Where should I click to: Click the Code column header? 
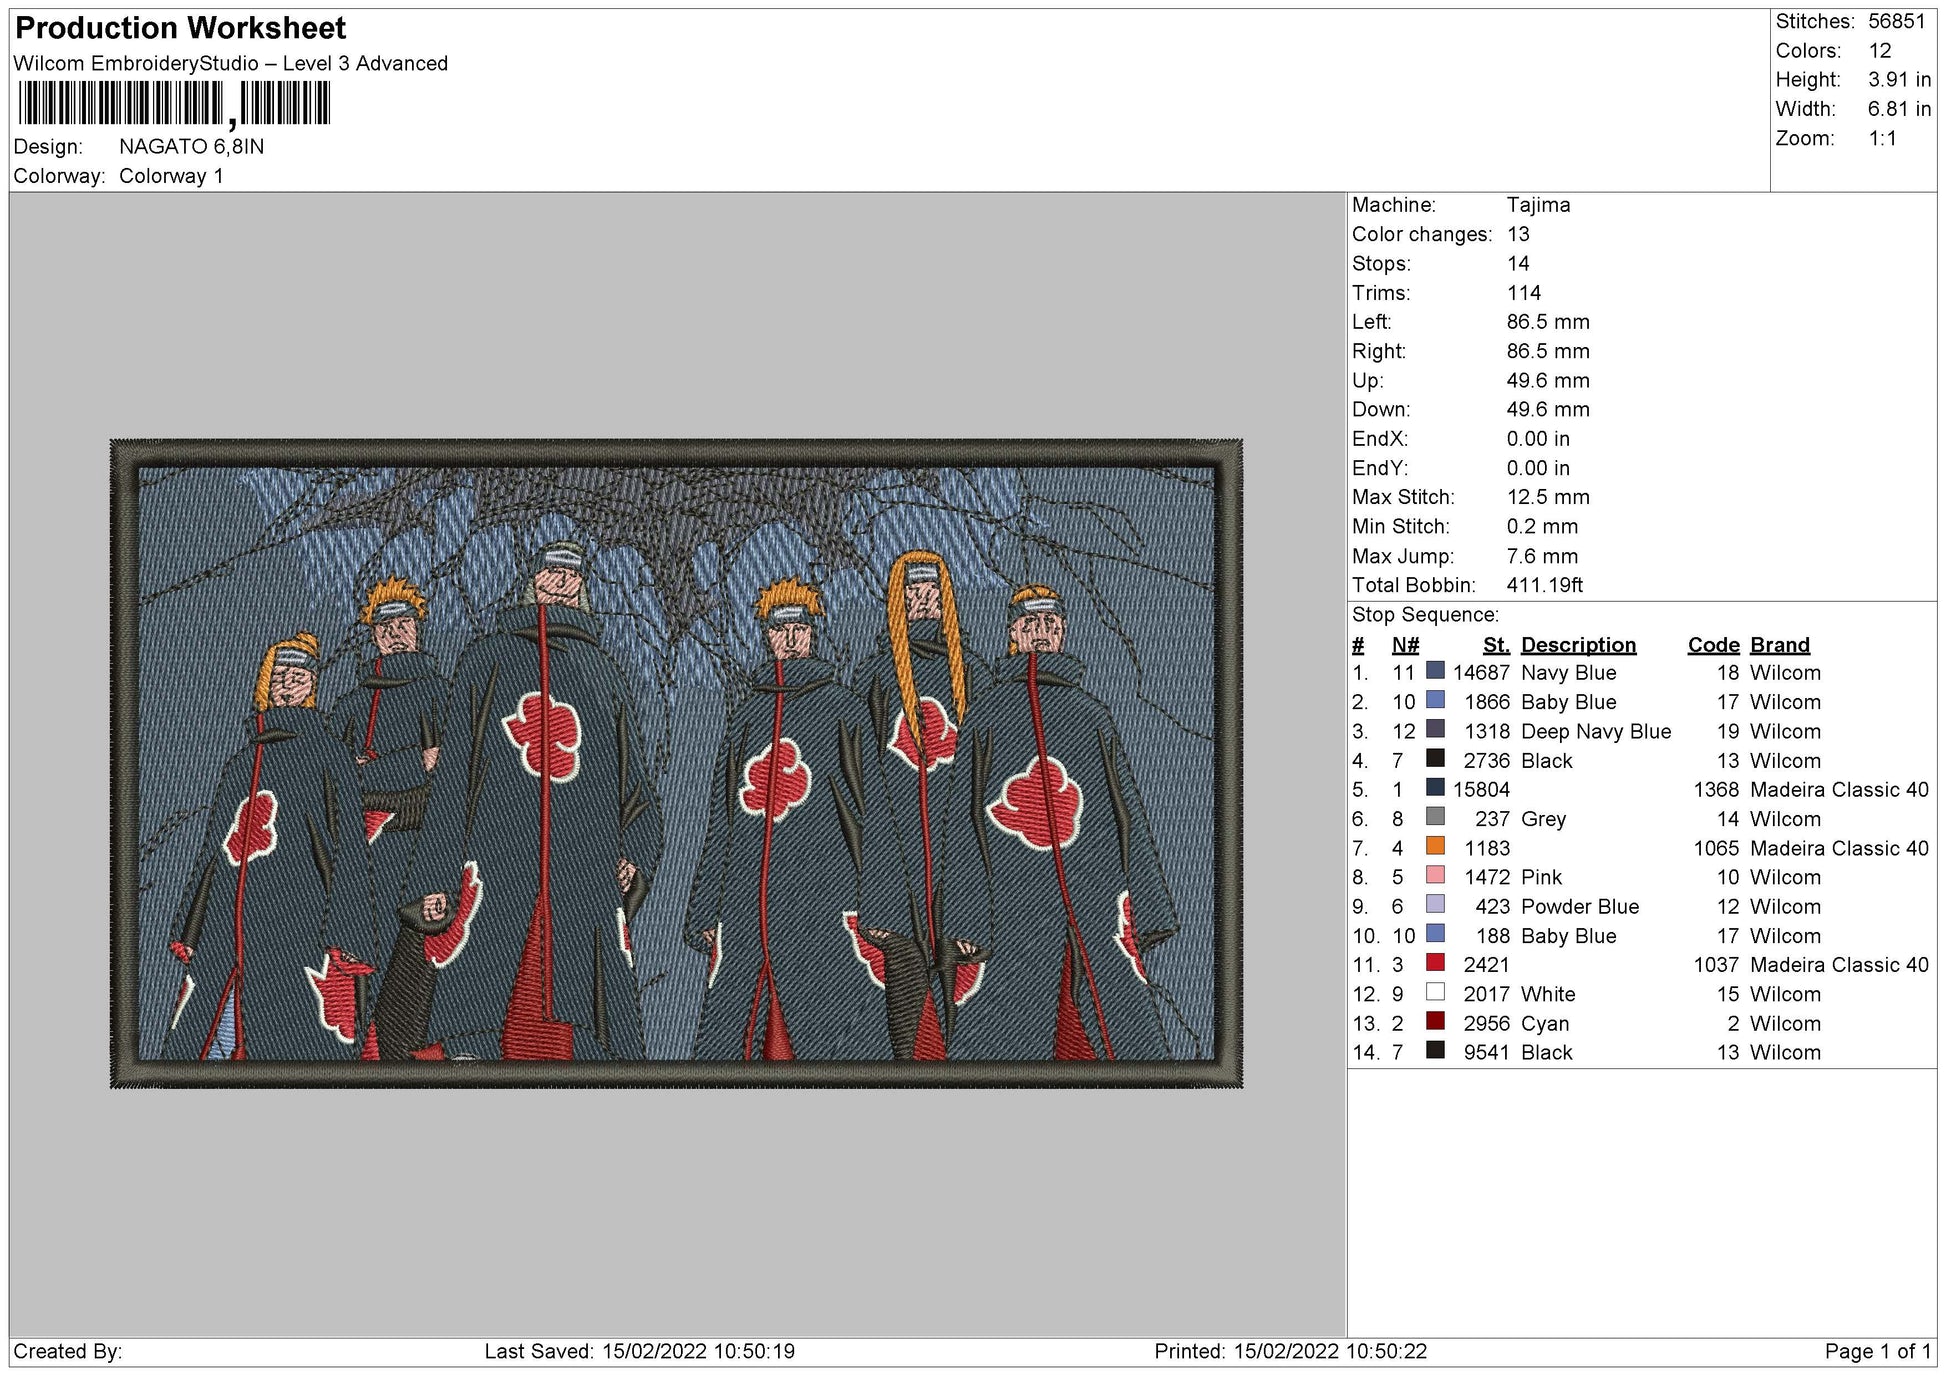[x=1713, y=645]
